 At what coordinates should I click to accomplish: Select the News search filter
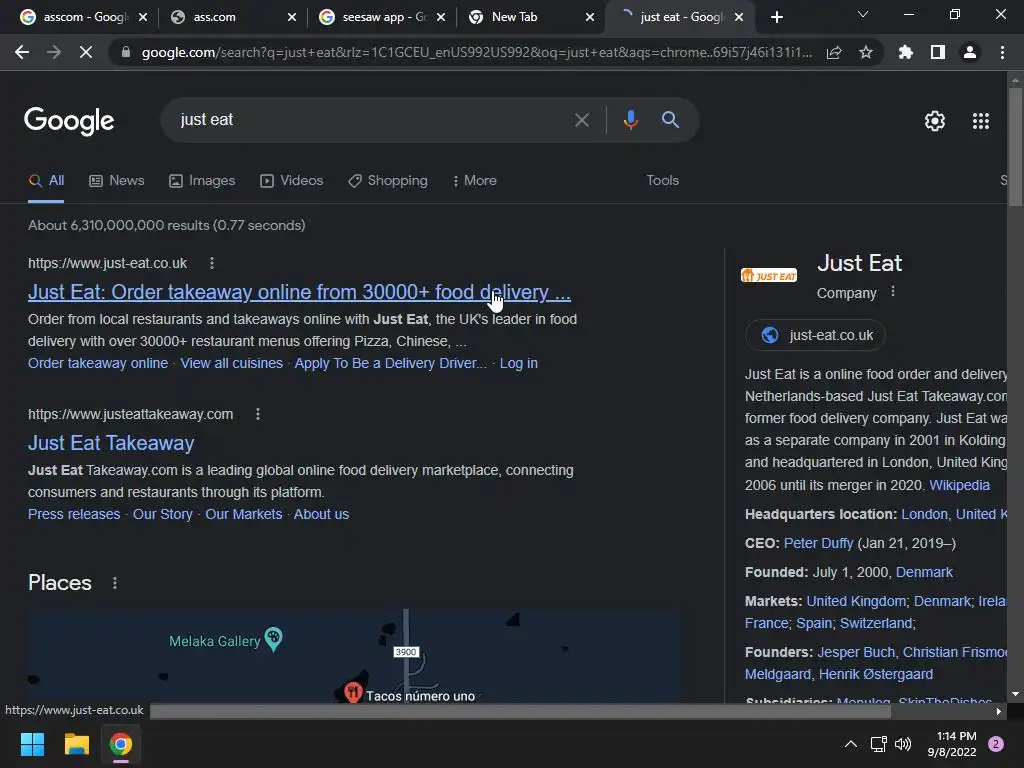pyautogui.click(x=117, y=181)
